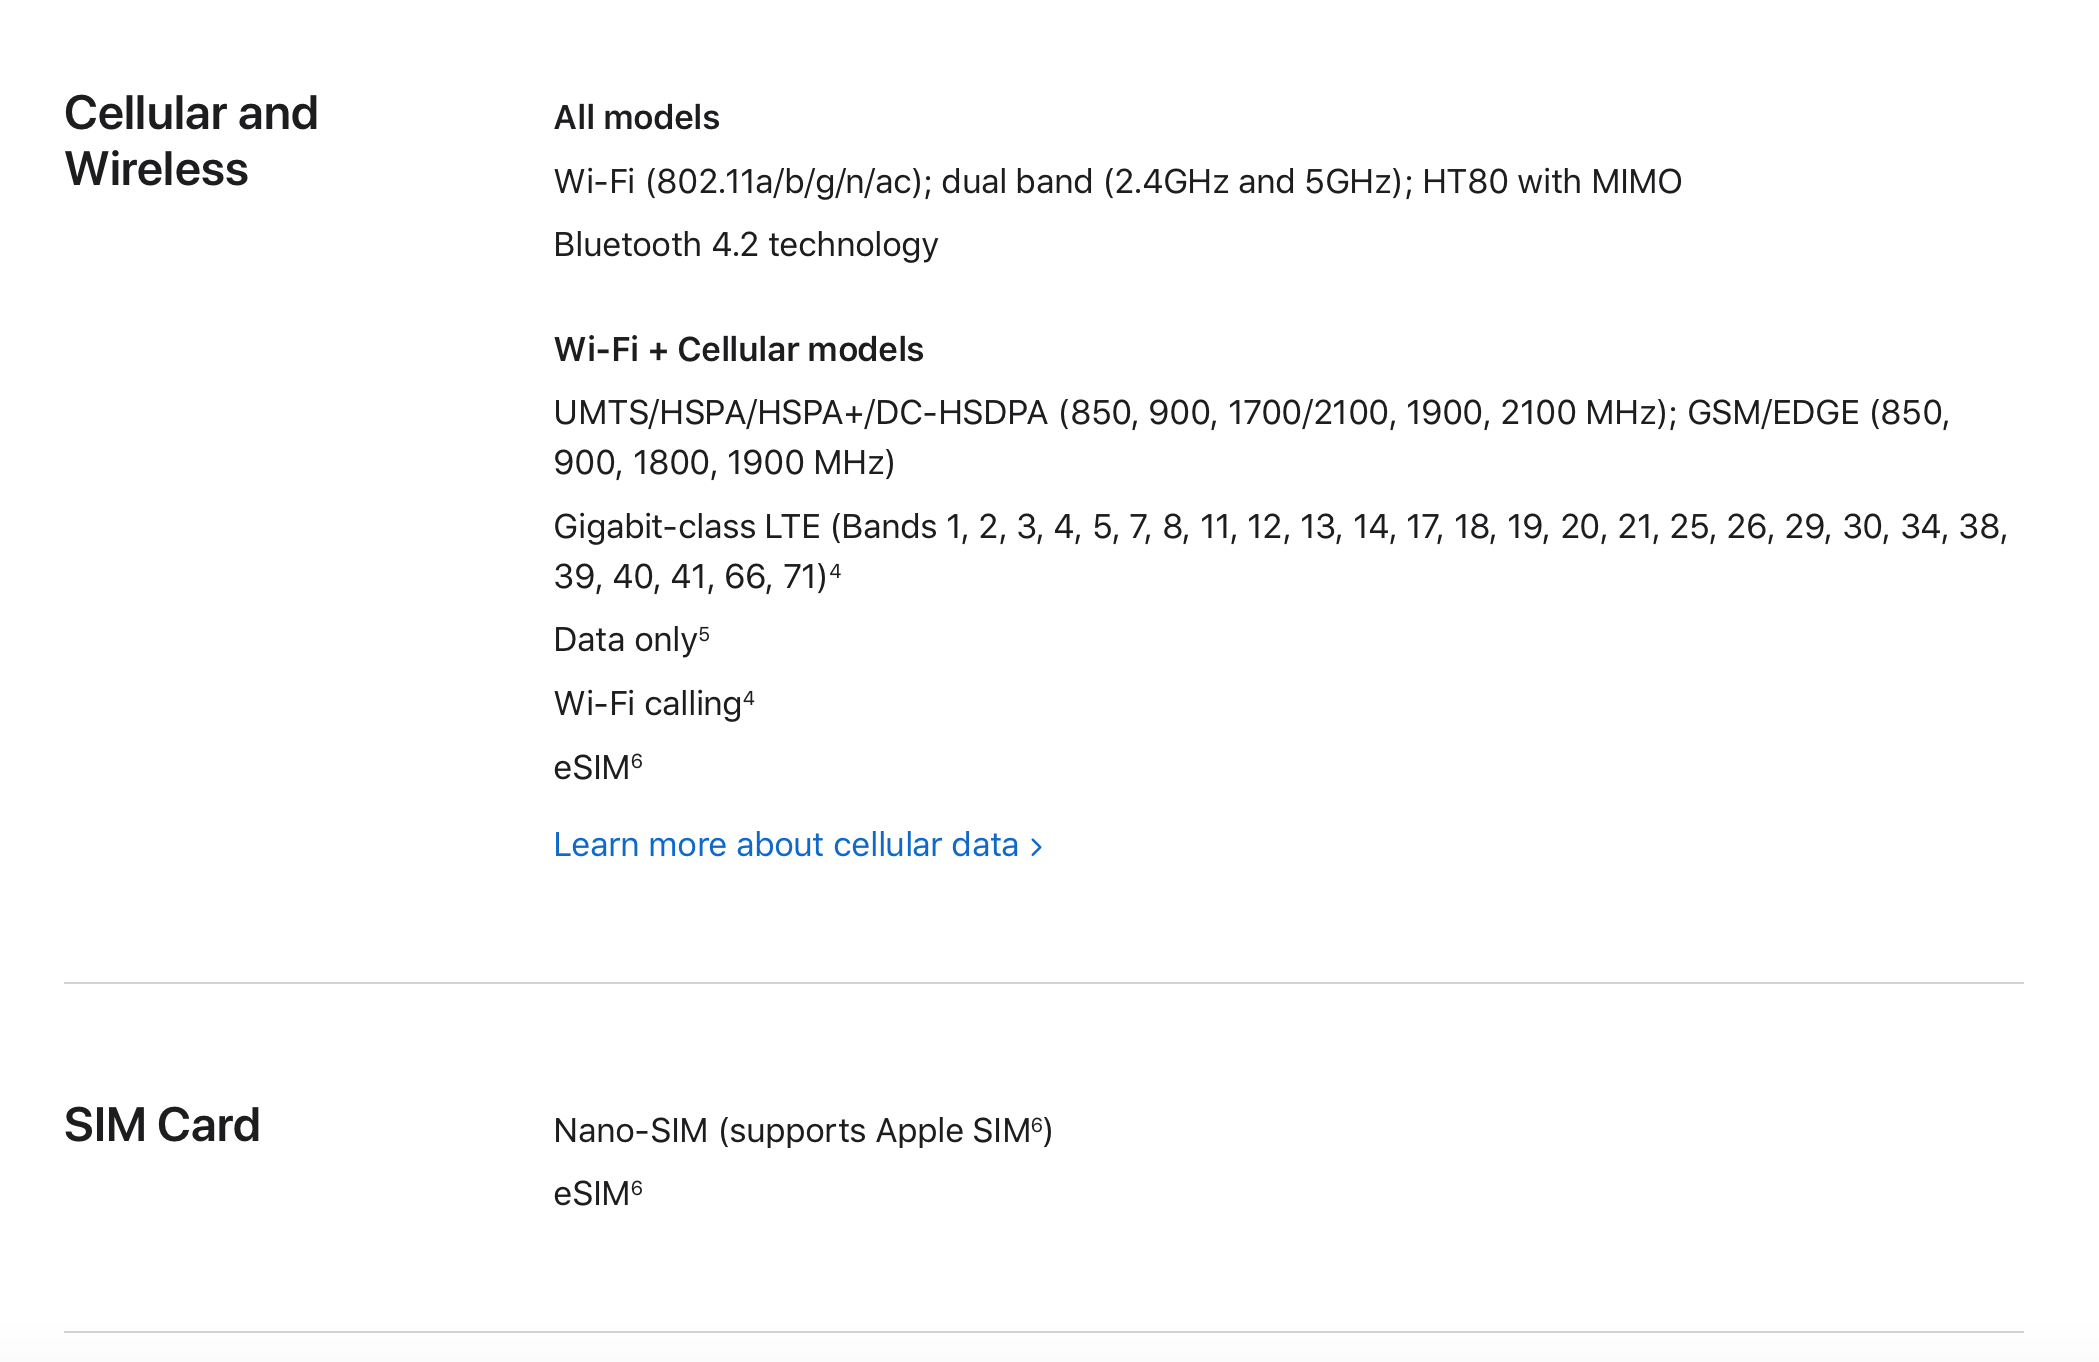Click the Cellular and Wireless section heading
Screen dimensions: 2099x1362
coord(191,140)
